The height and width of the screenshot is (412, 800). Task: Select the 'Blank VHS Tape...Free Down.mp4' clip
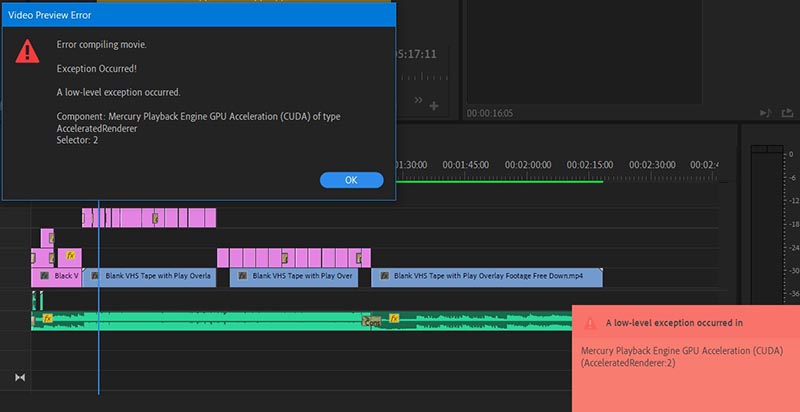(x=487, y=277)
